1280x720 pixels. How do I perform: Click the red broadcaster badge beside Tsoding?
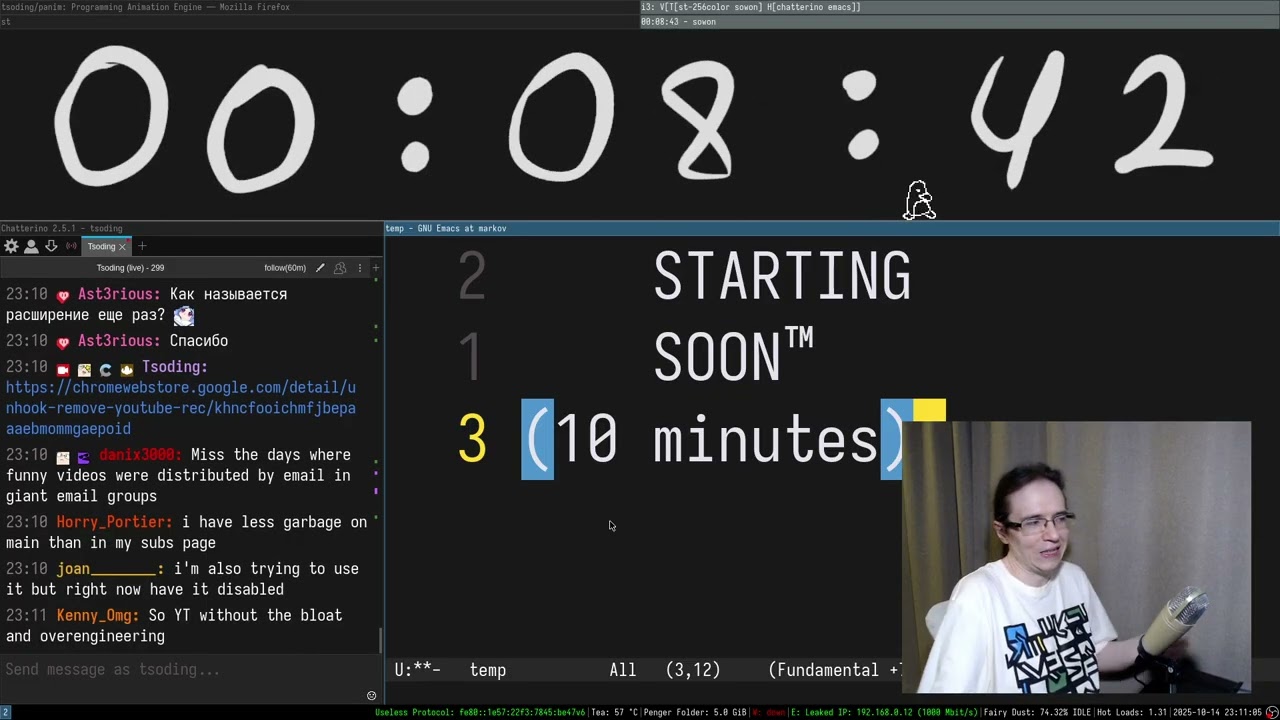[63, 369]
